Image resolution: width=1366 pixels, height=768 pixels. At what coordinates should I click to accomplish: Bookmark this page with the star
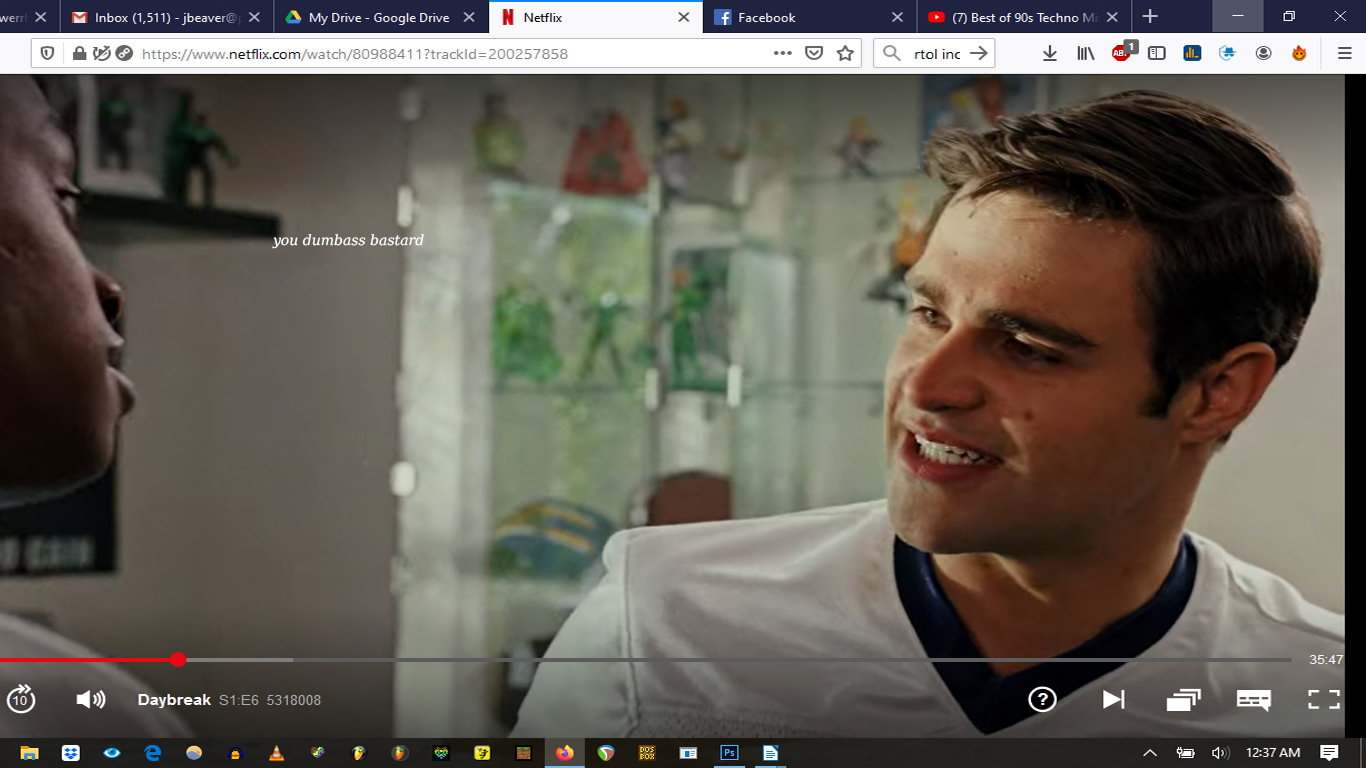click(x=845, y=53)
